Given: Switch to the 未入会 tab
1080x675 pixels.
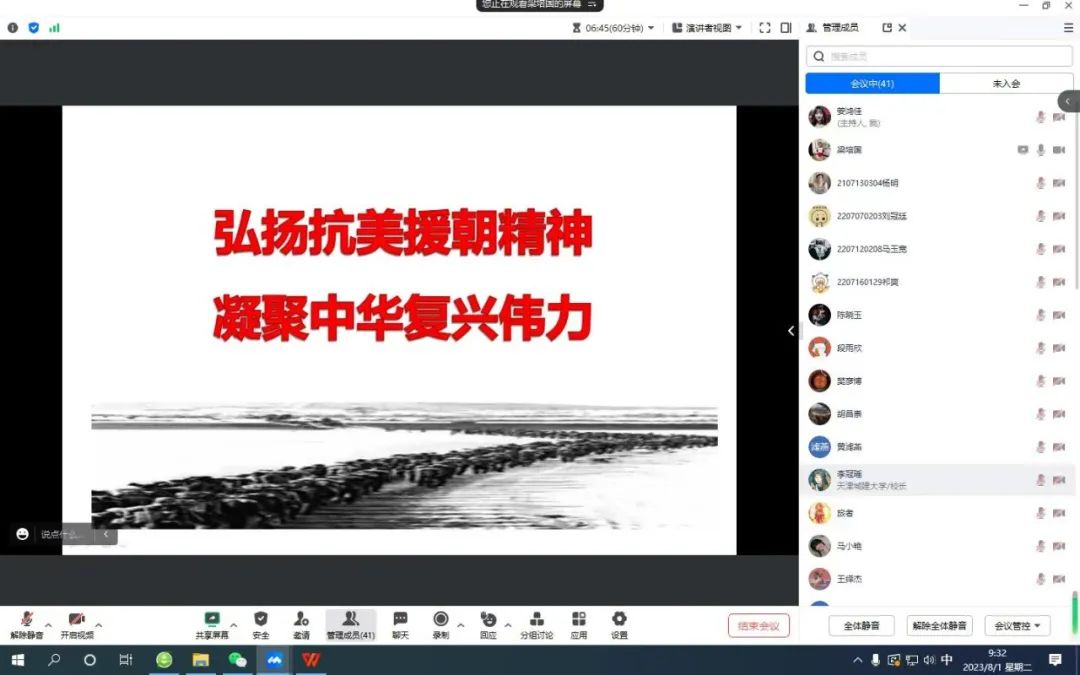Looking at the screenshot, I should (1005, 84).
